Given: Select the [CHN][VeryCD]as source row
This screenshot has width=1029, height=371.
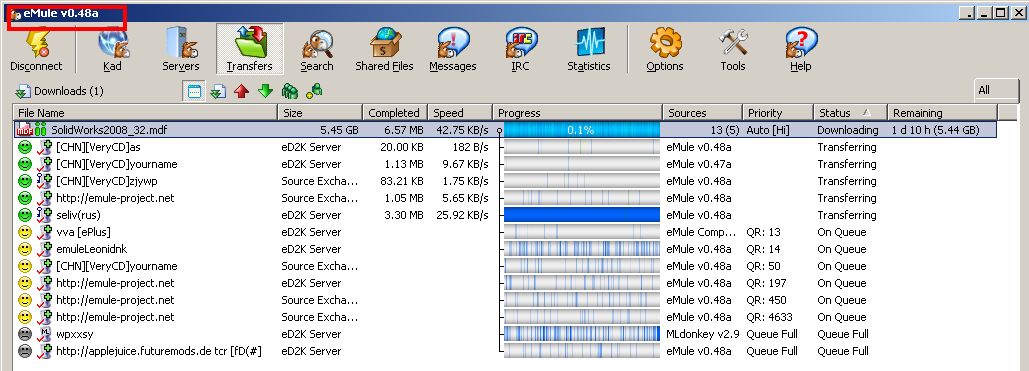Looking at the screenshot, I should pyautogui.click(x=505, y=147).
